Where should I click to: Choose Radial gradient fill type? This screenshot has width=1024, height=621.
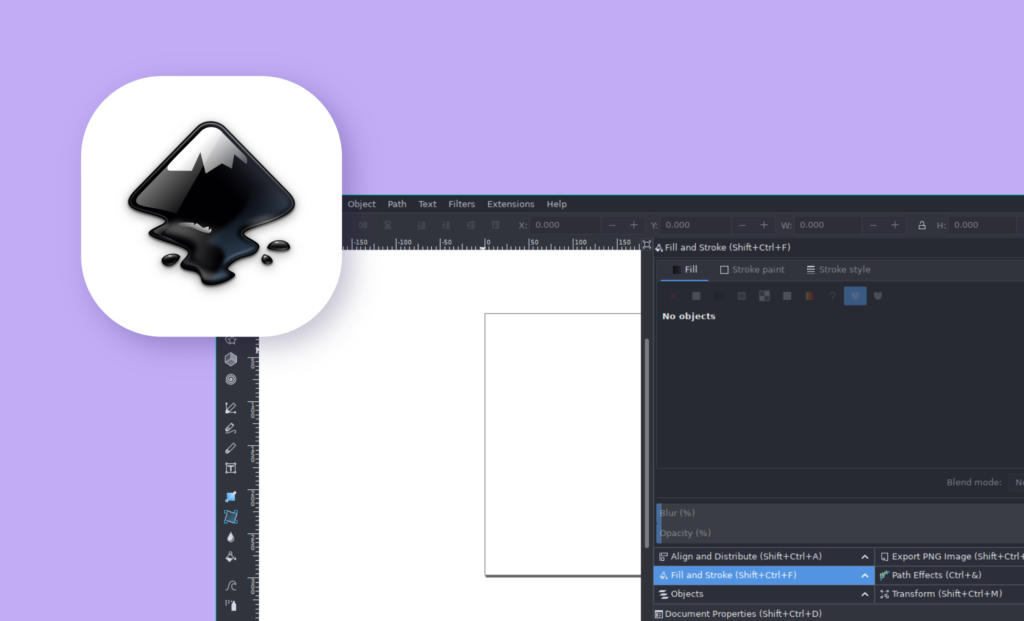coord(741,296)
